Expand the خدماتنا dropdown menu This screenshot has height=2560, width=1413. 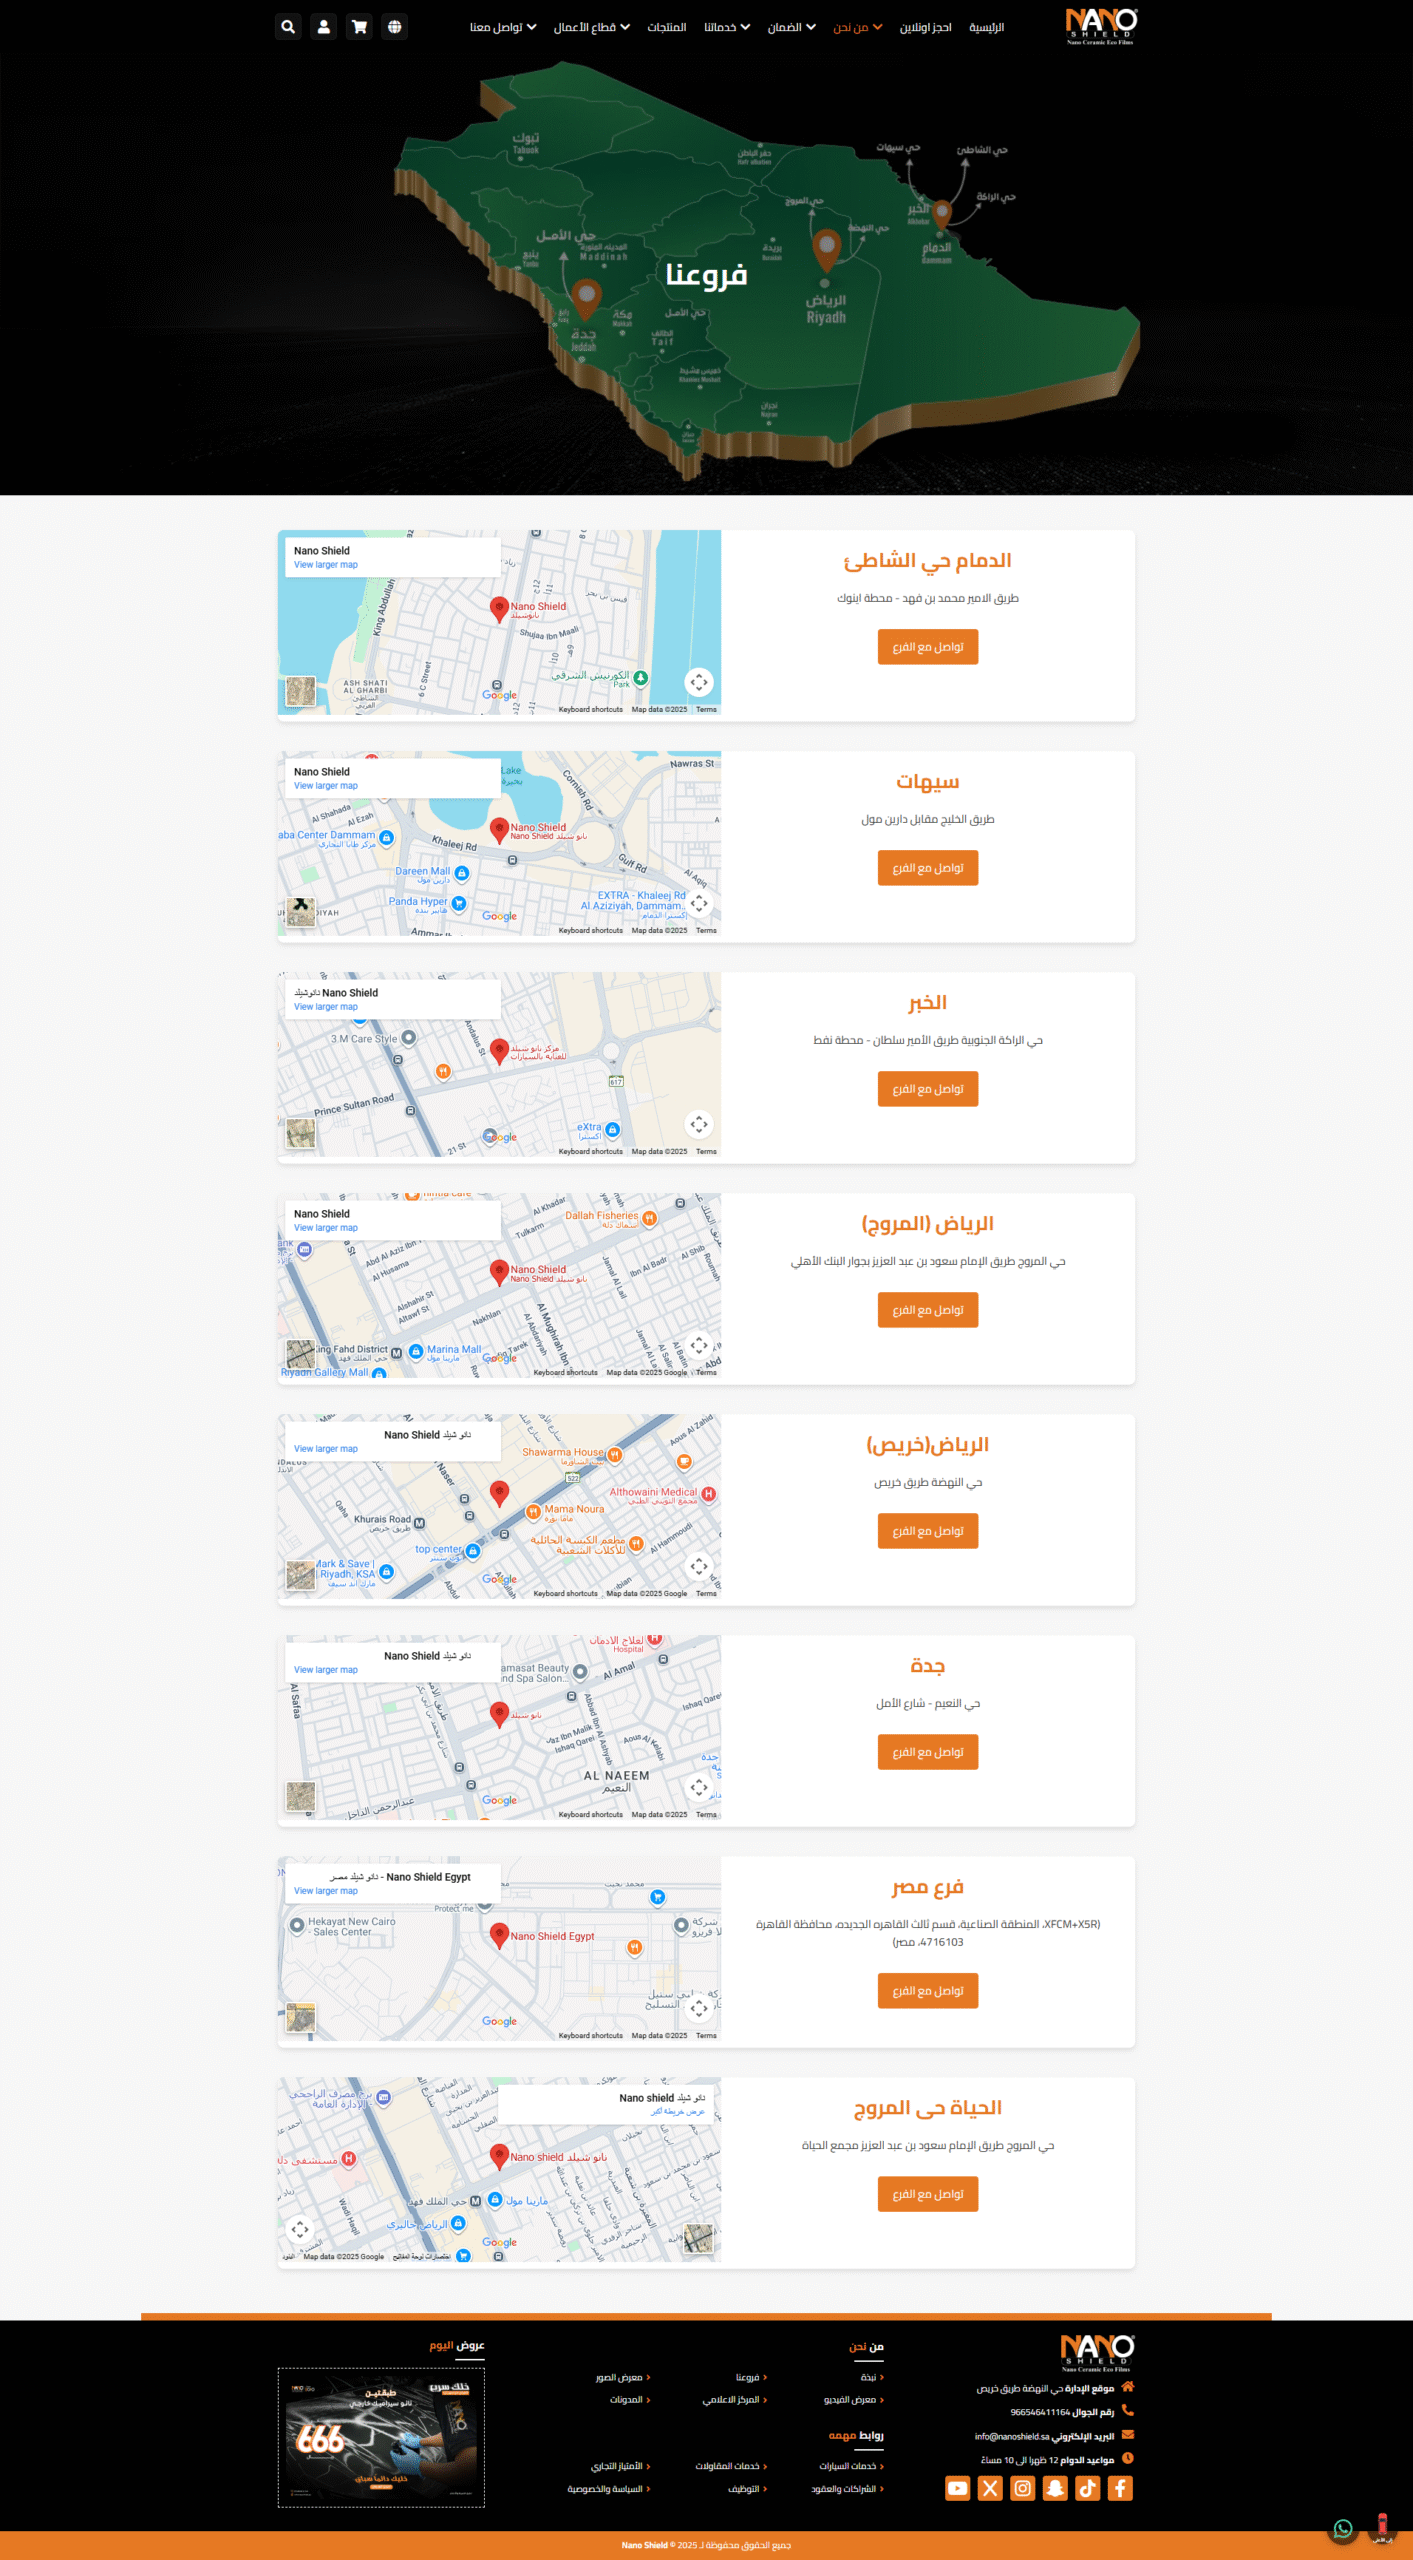pyautogui.click(x=727, y=27)
